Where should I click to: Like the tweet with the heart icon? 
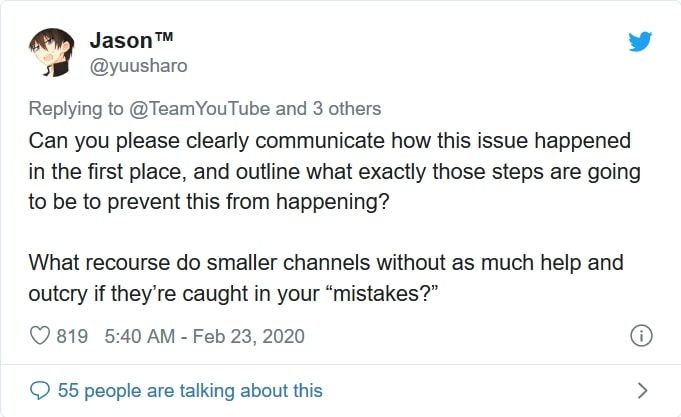(40, 336)
